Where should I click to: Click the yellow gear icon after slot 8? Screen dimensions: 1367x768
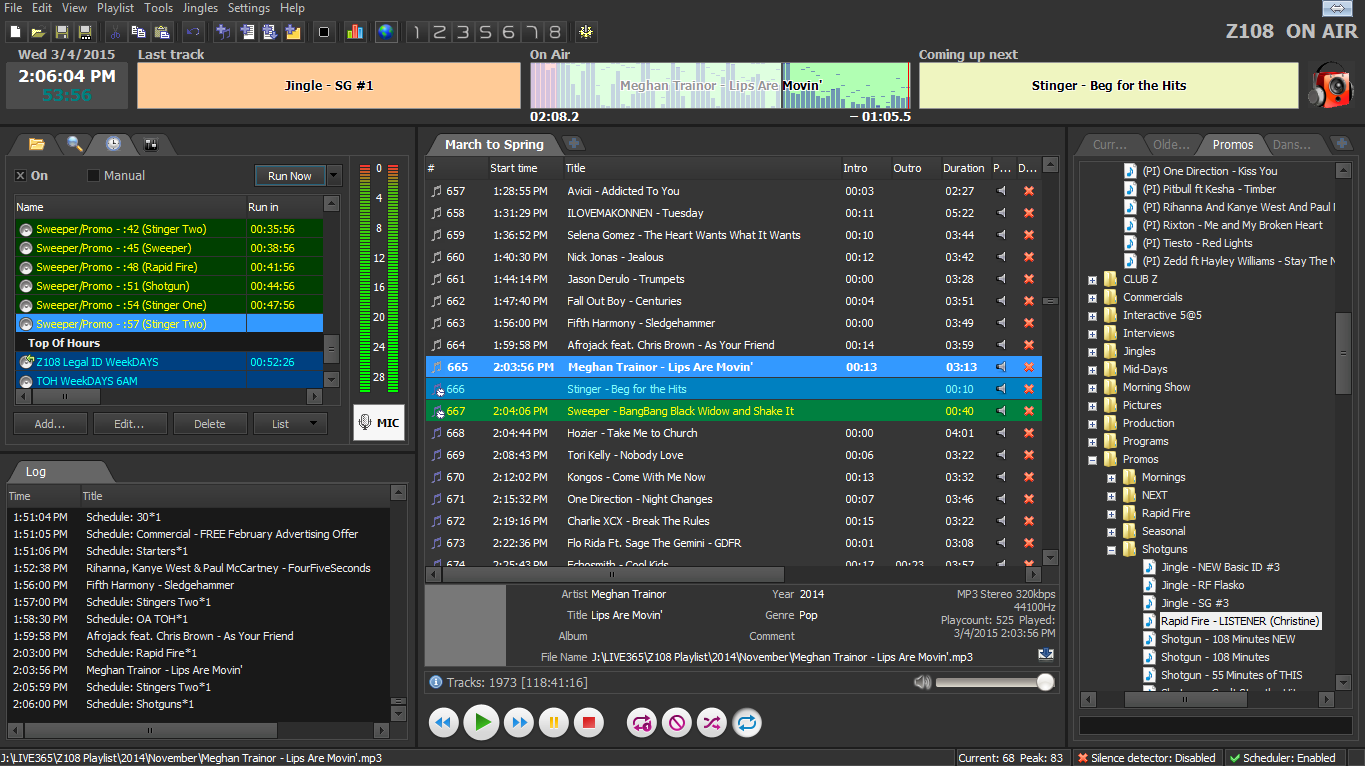(x=585, y=33)
